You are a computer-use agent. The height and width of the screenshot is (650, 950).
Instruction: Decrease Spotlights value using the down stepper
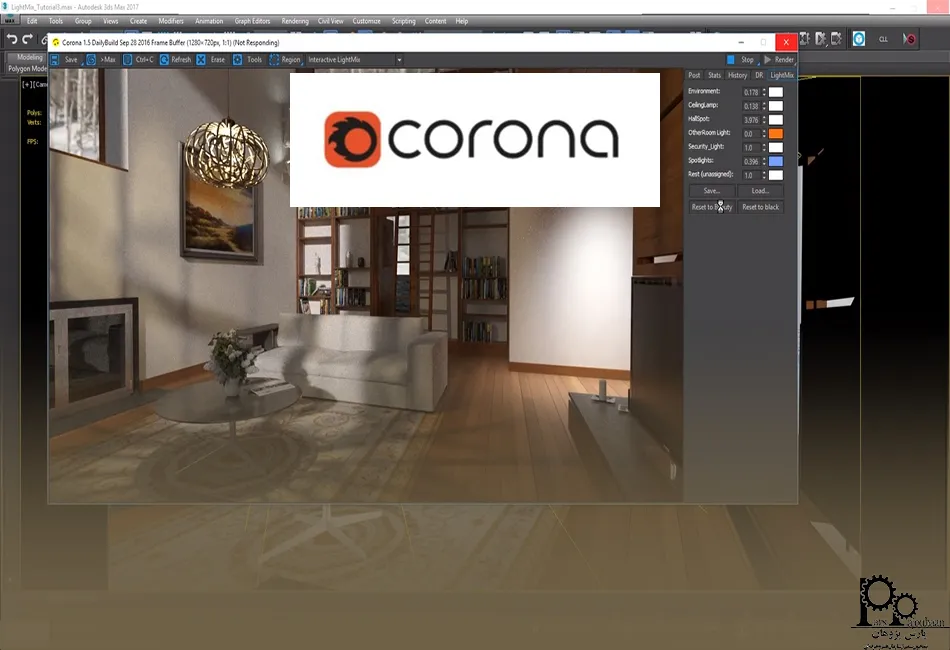tap(764, 163)
